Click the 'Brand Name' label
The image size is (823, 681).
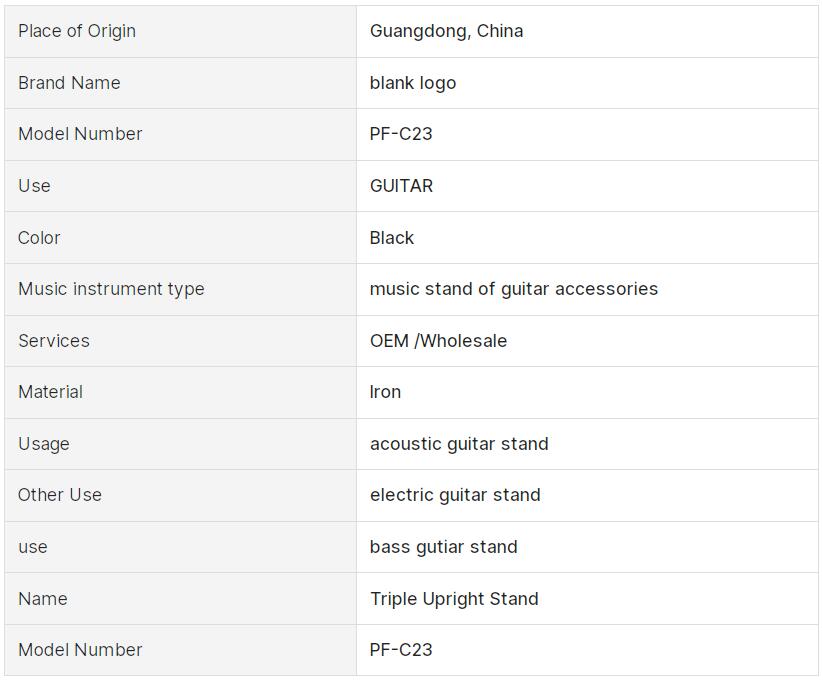click(x=69, y=83)
